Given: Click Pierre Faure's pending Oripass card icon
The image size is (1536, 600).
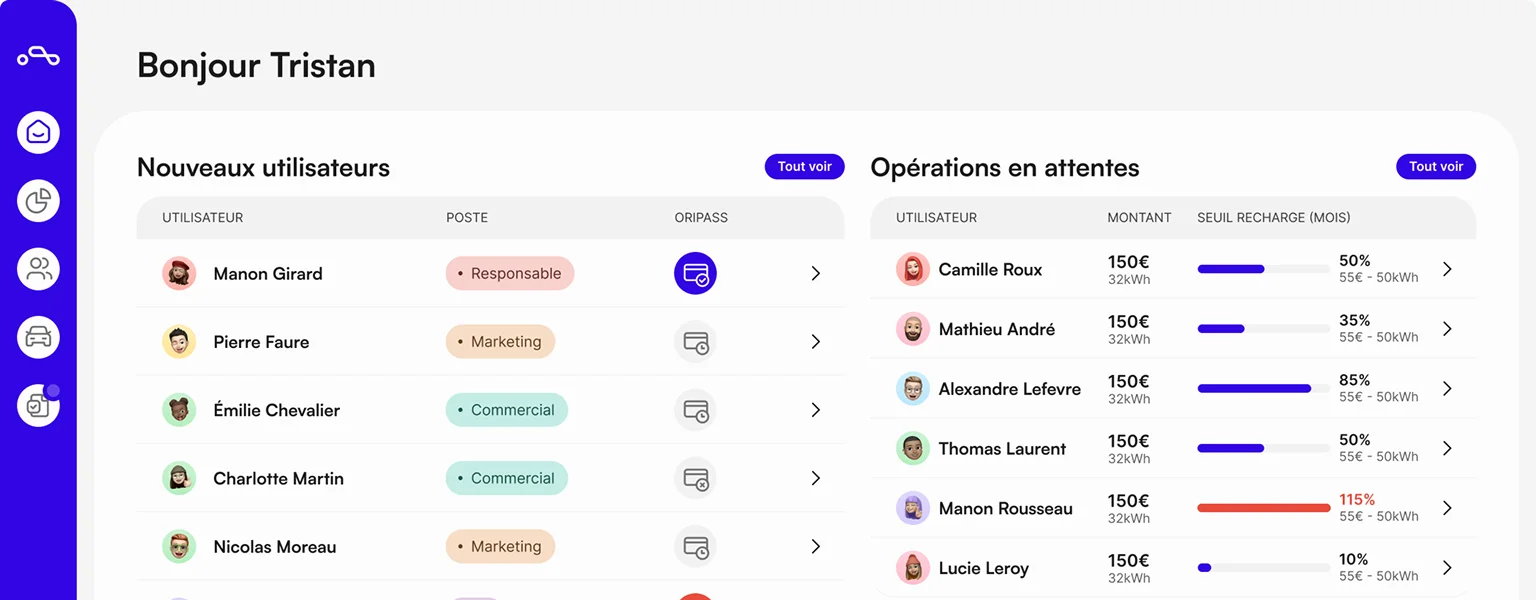Looking at the screenshot, I should point(695,342).
